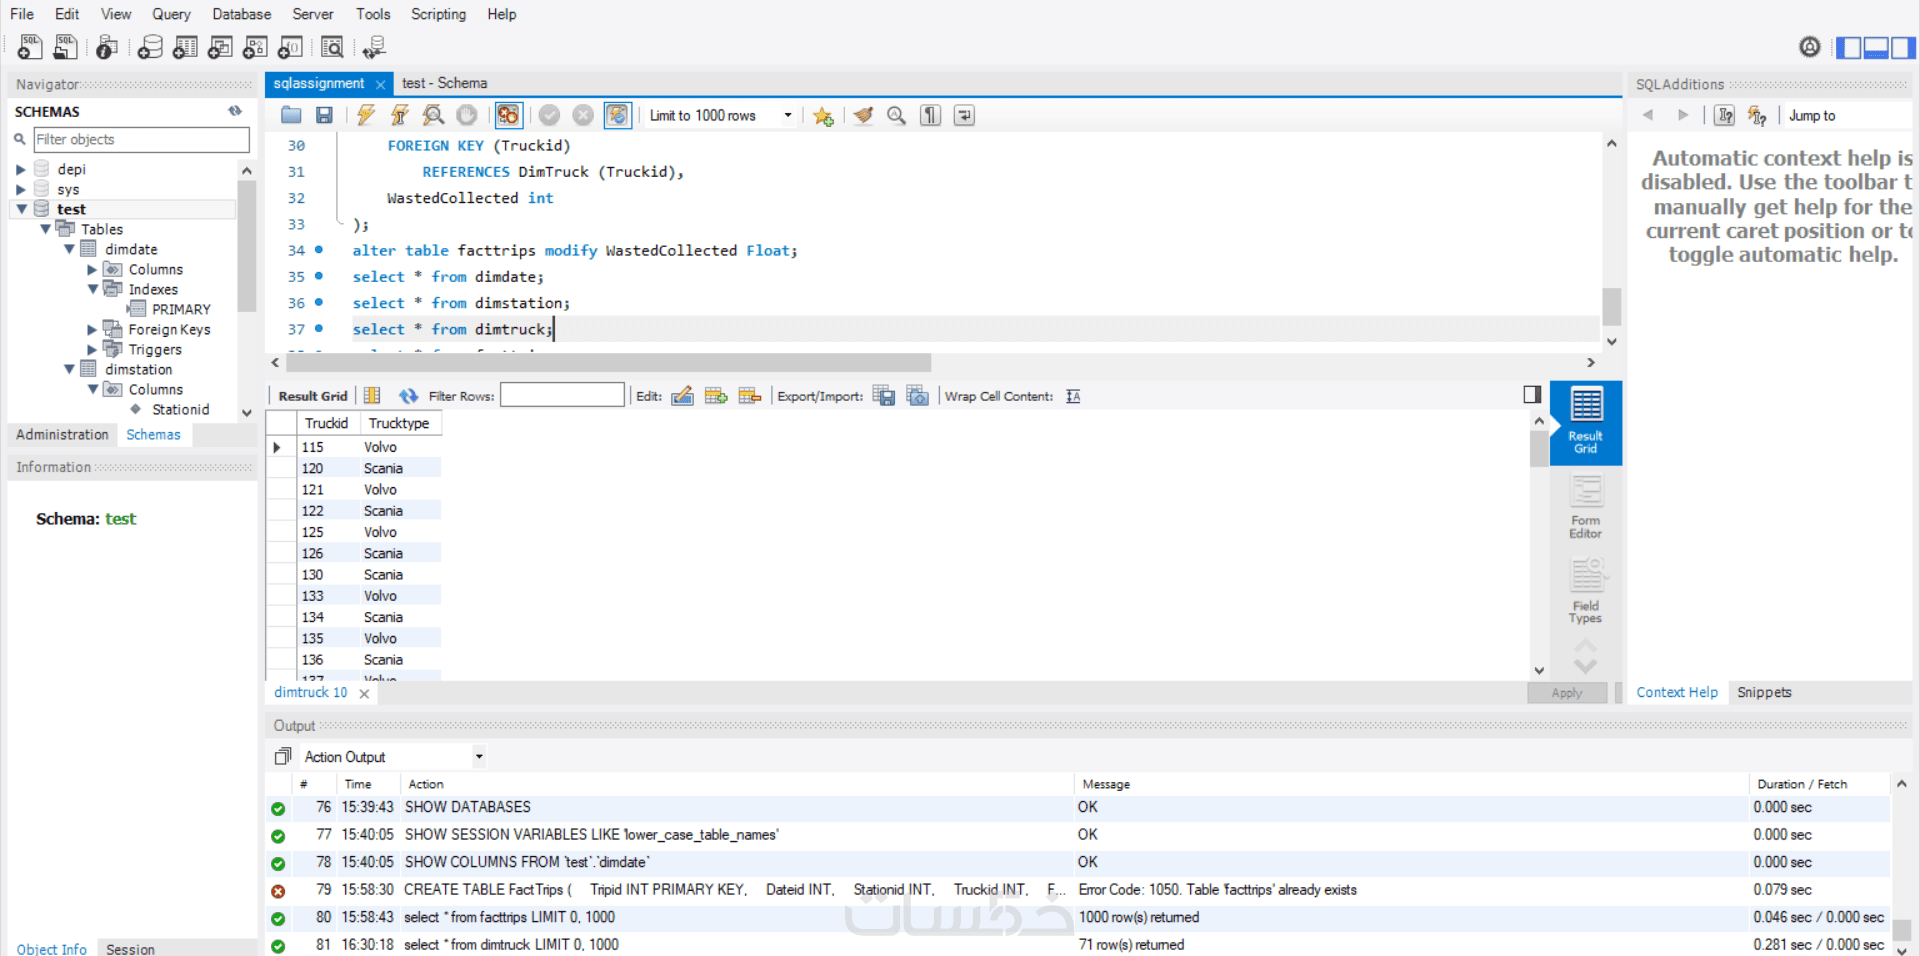
Task: Collapse the Tables node
Action: (45, 229)
